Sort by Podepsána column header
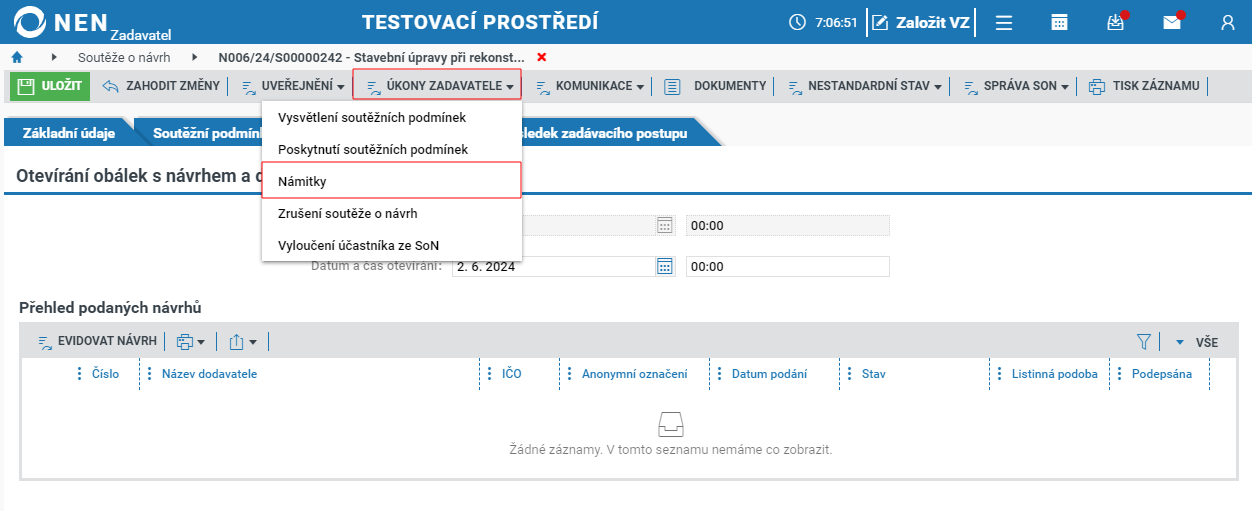The height and width of the screenshot is (511, 1252). click(1161, 374)
